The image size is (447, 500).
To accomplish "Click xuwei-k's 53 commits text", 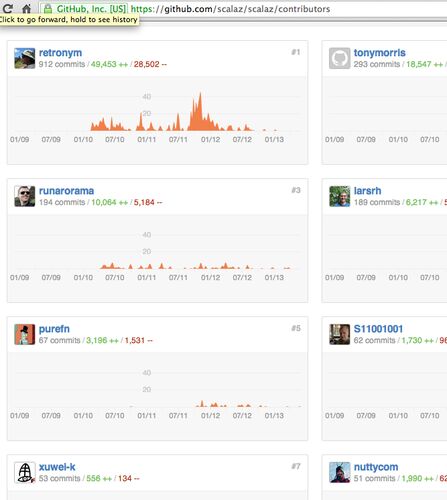I will click(60, 478).
